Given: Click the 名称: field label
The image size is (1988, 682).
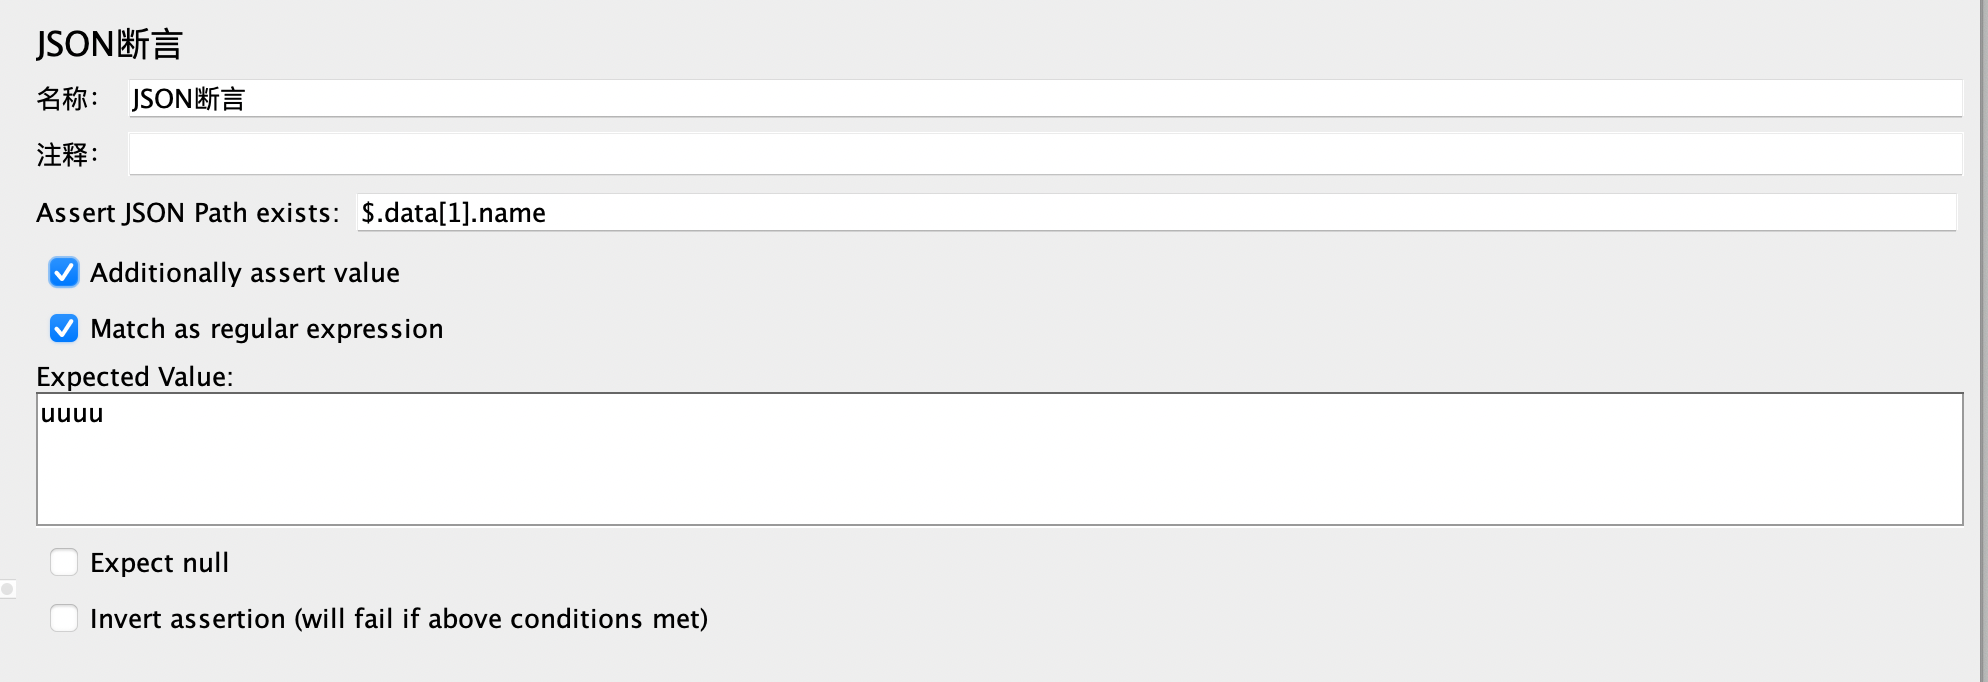Looking at the screenshot, I should (67, 99).
